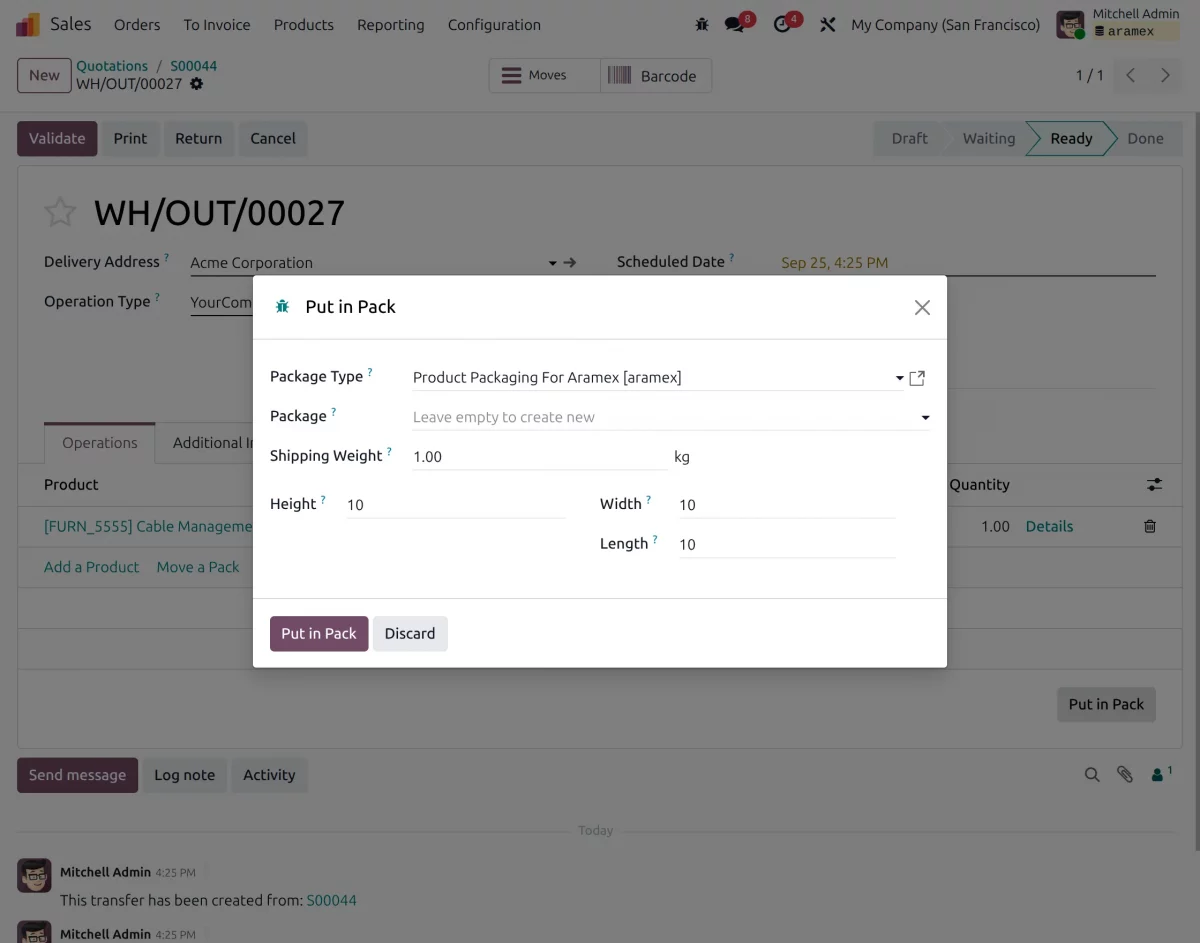This screenshot has height=943, width=1200.
Task: Open the Configuration menu
Action: [x=494, y=25]
